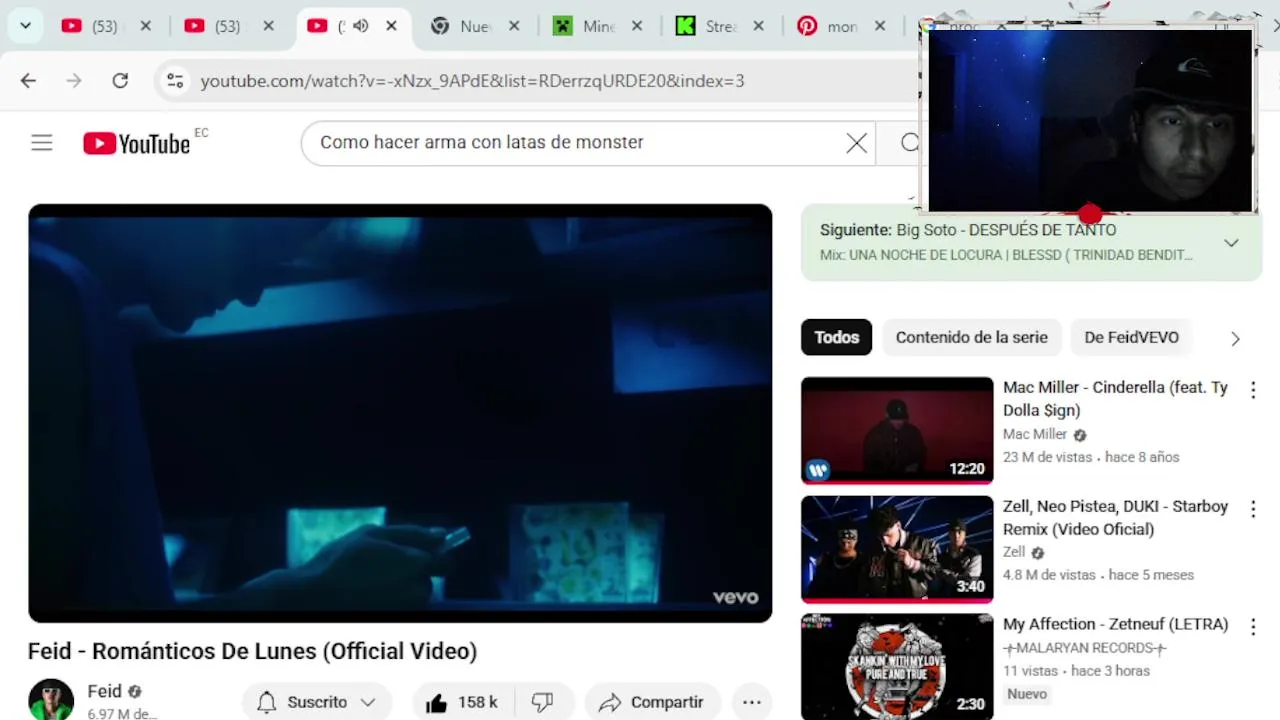Share video with Compartir button
Viewport: 1280px width, 720px height.
point(652,702)
